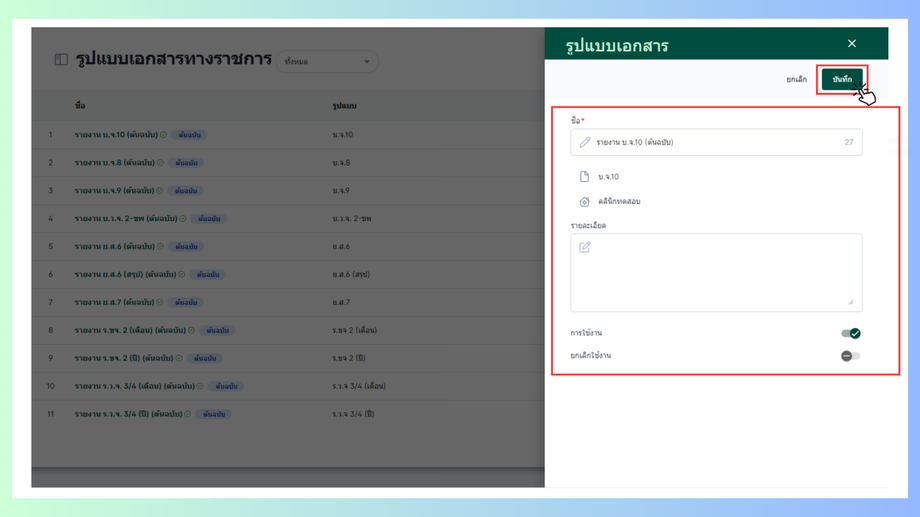Turn off the การใช้งาน switch
Viewport: 920px width, 517px height.
pyautogui.click(x=851, y=333)
